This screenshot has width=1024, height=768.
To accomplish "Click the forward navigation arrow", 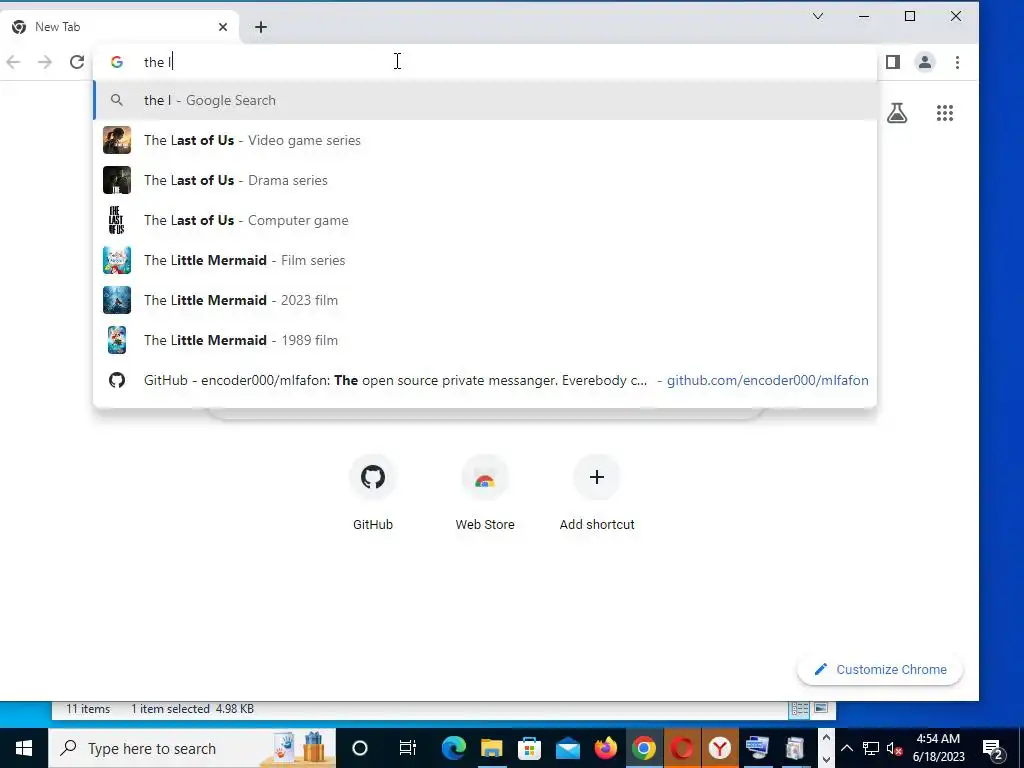I will pyautogui.click(x=45, y=62).
